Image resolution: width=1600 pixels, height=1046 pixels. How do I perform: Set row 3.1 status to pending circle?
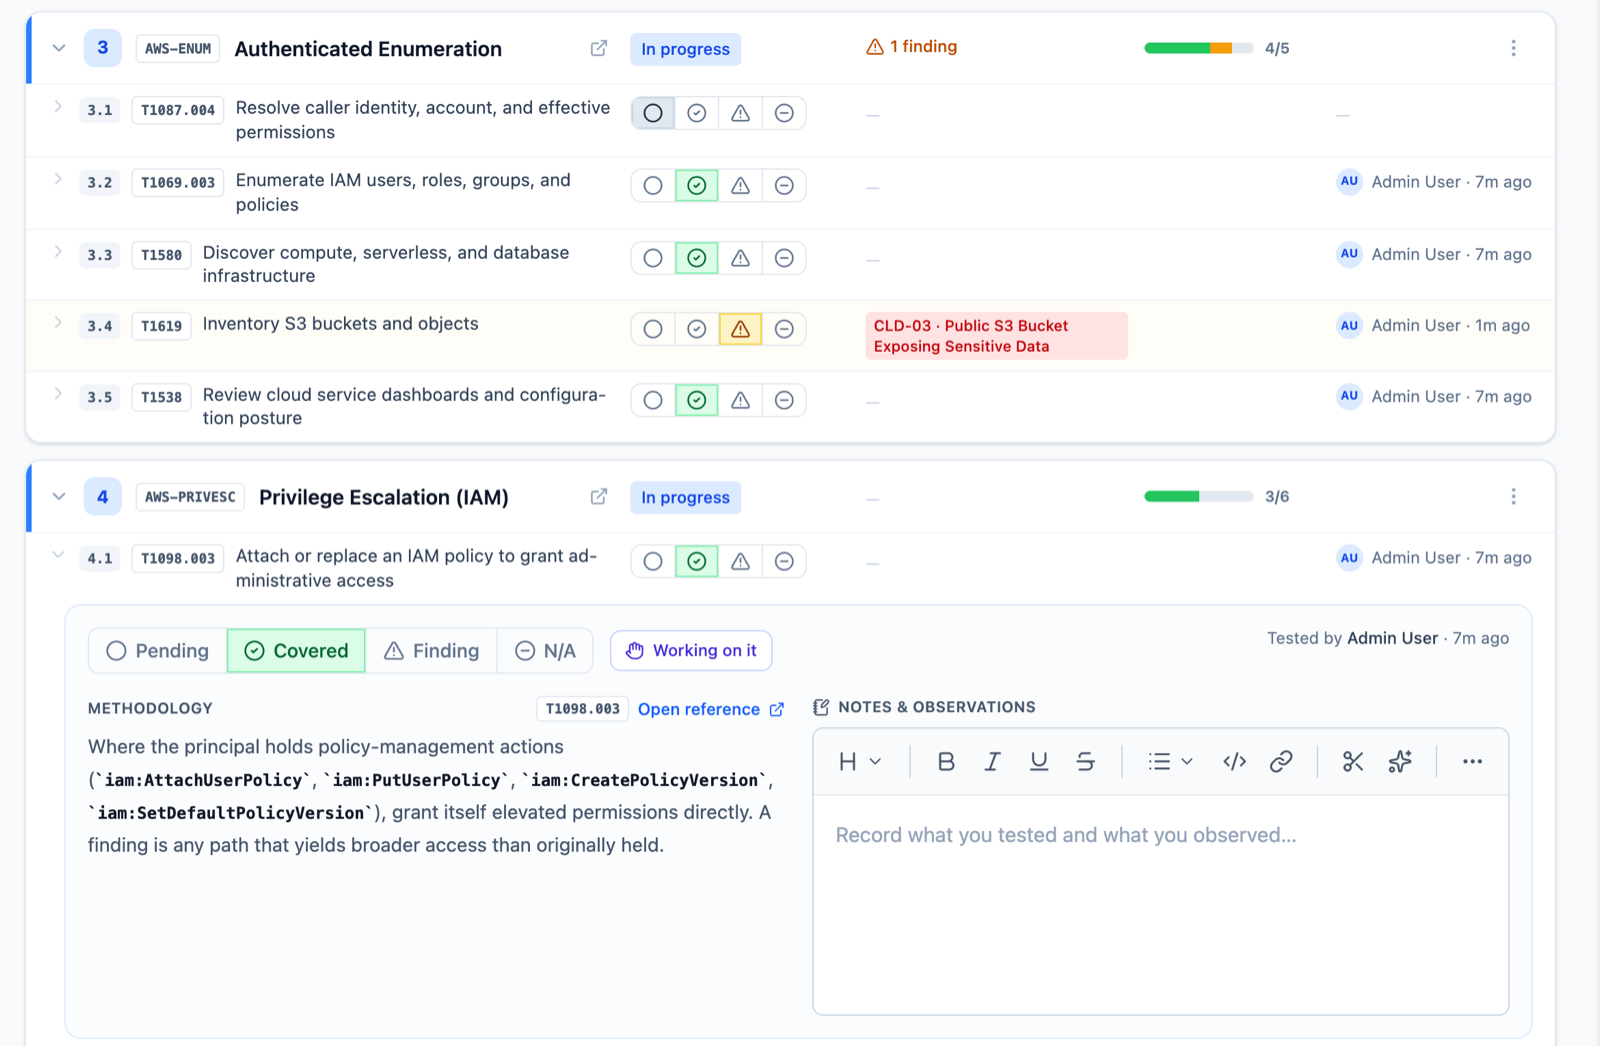[653, 113]
